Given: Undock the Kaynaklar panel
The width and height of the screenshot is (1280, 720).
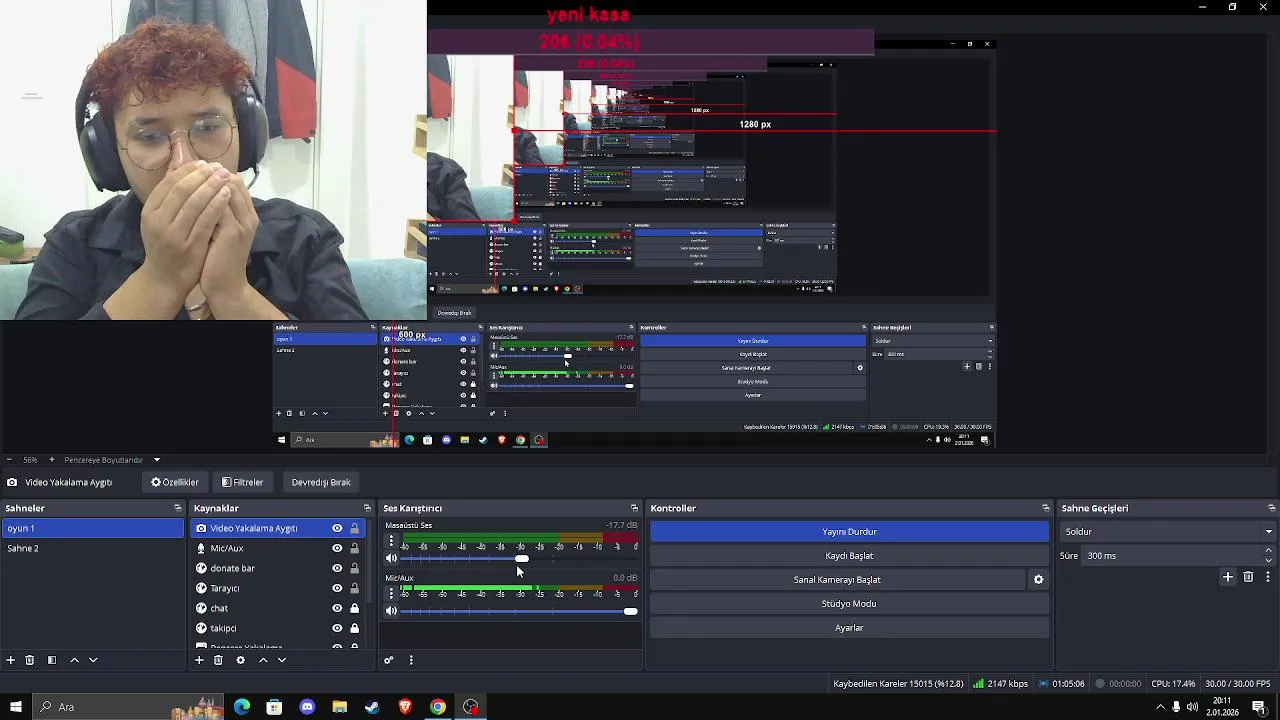Looking at the screenshot, I should tap(369, 508).
